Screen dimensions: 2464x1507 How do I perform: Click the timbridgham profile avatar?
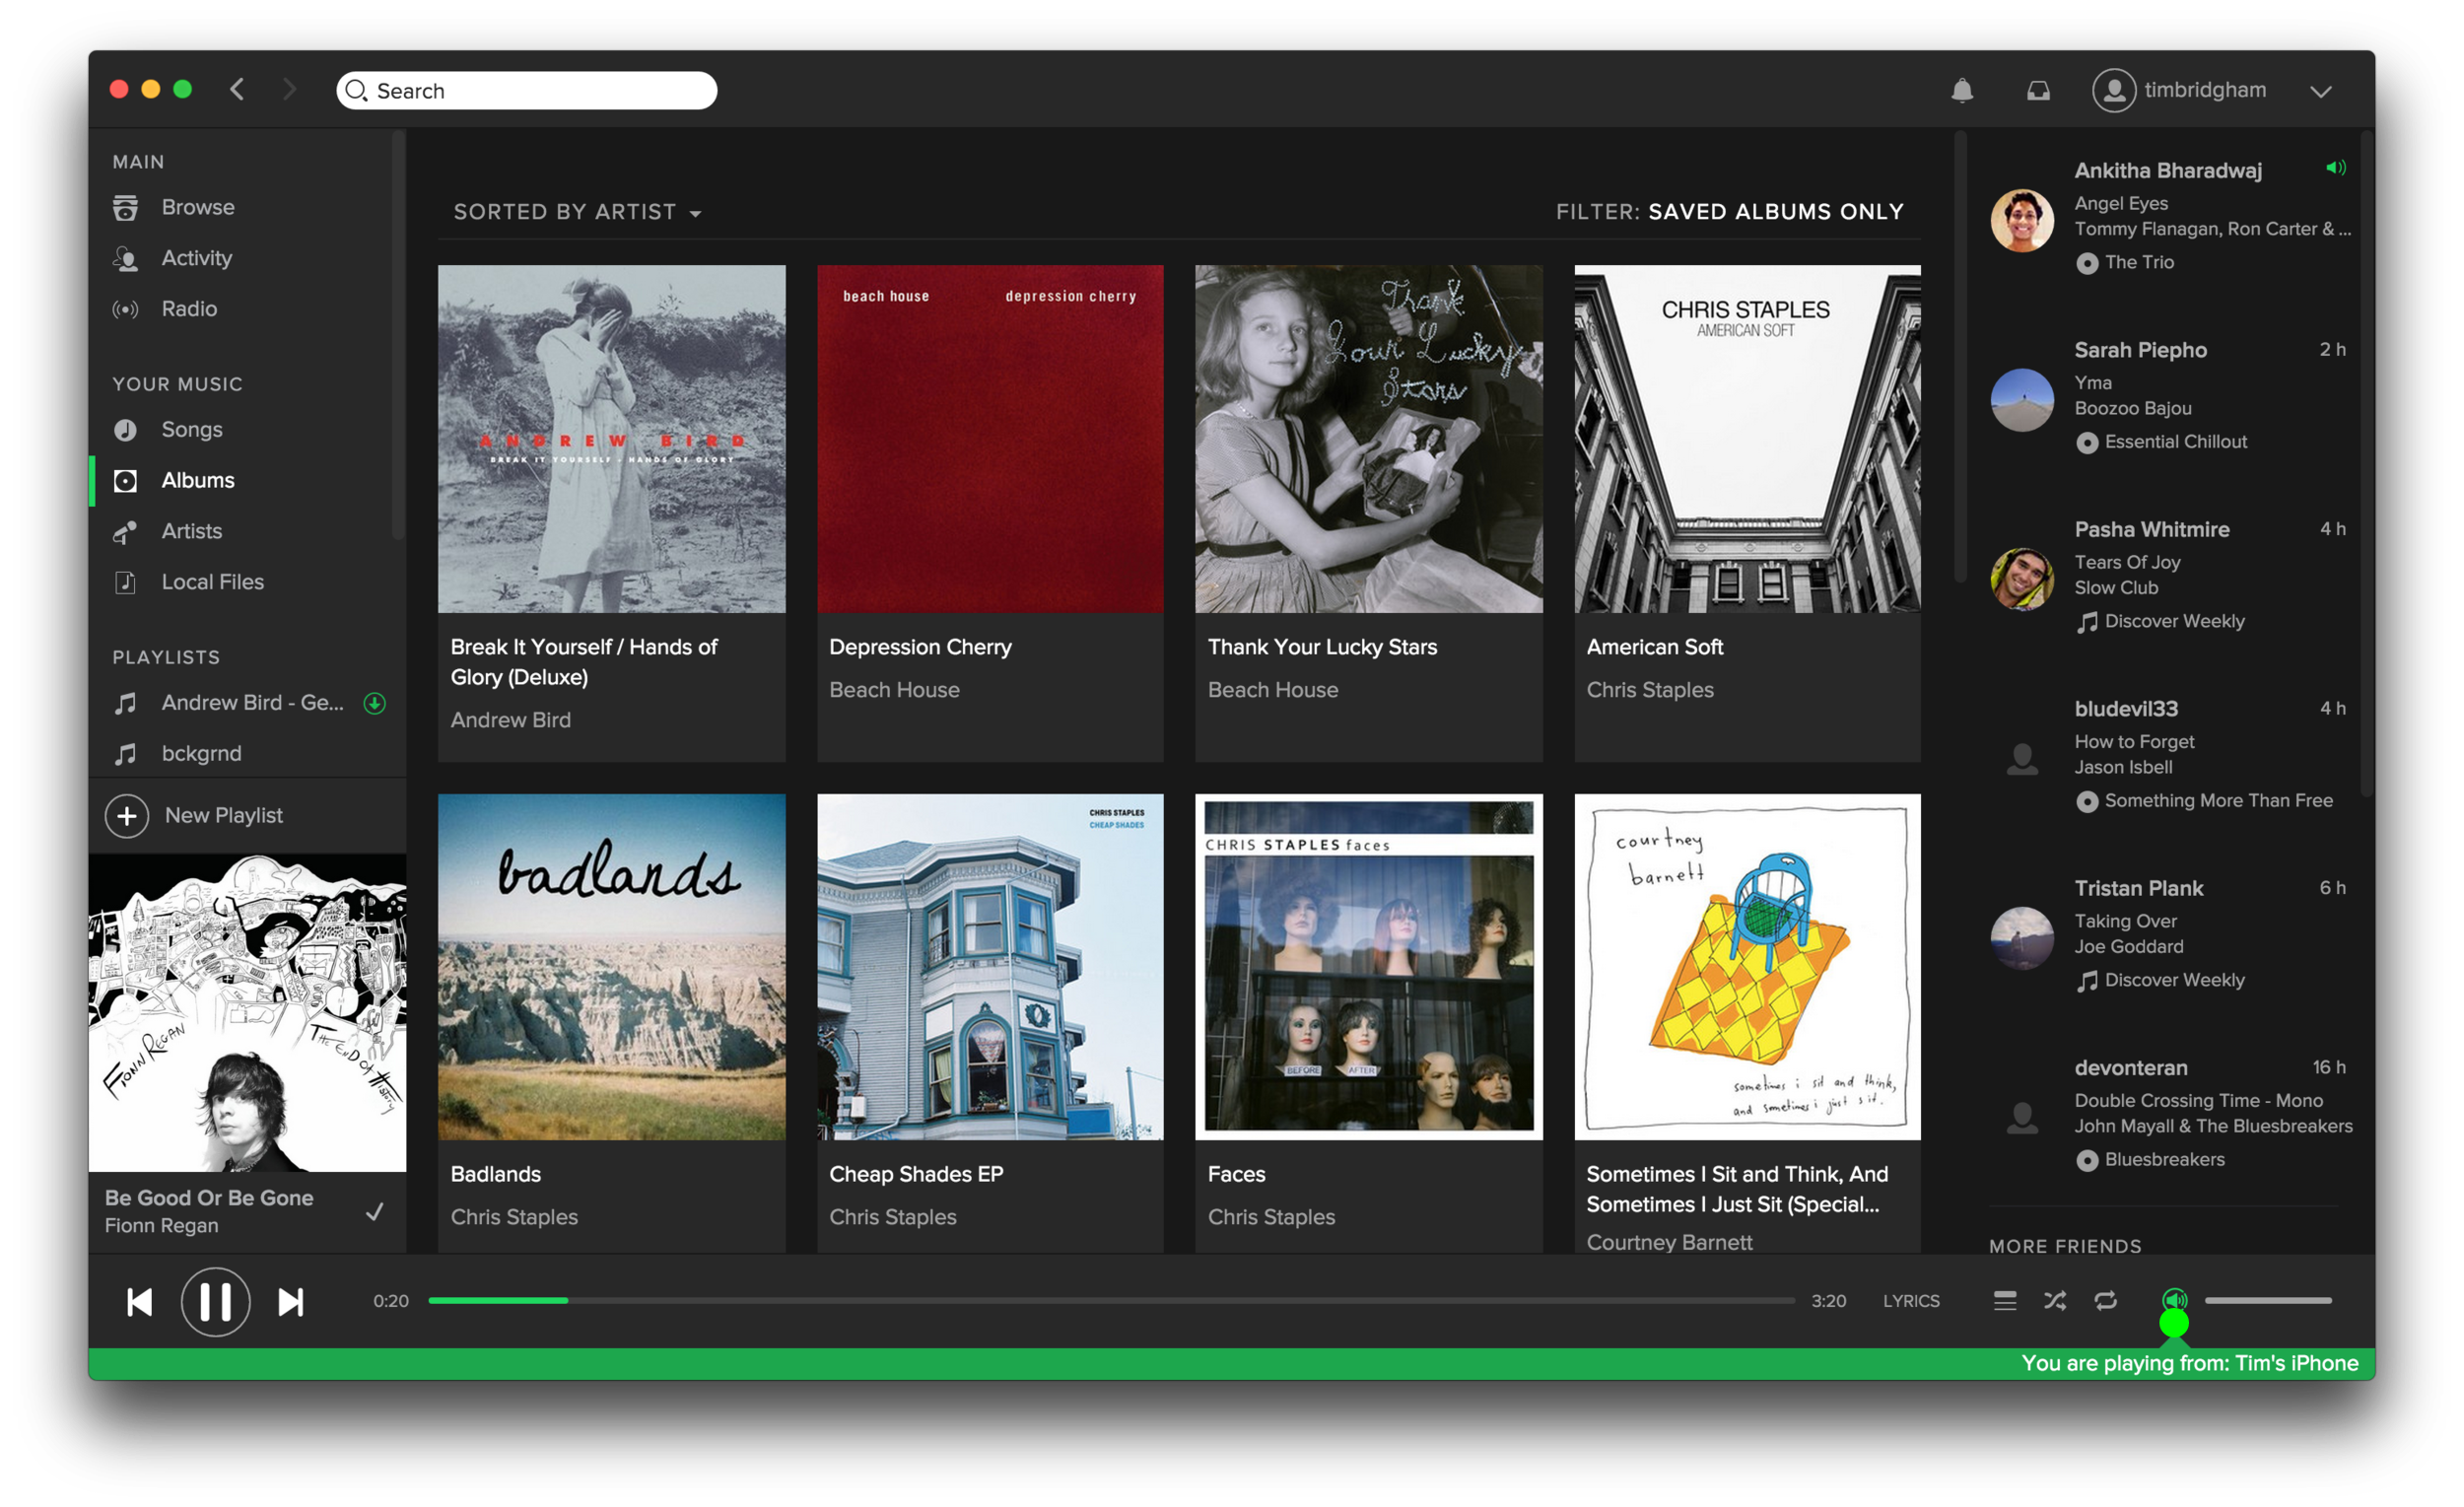pyautogui.click(x=2114, y=90)
